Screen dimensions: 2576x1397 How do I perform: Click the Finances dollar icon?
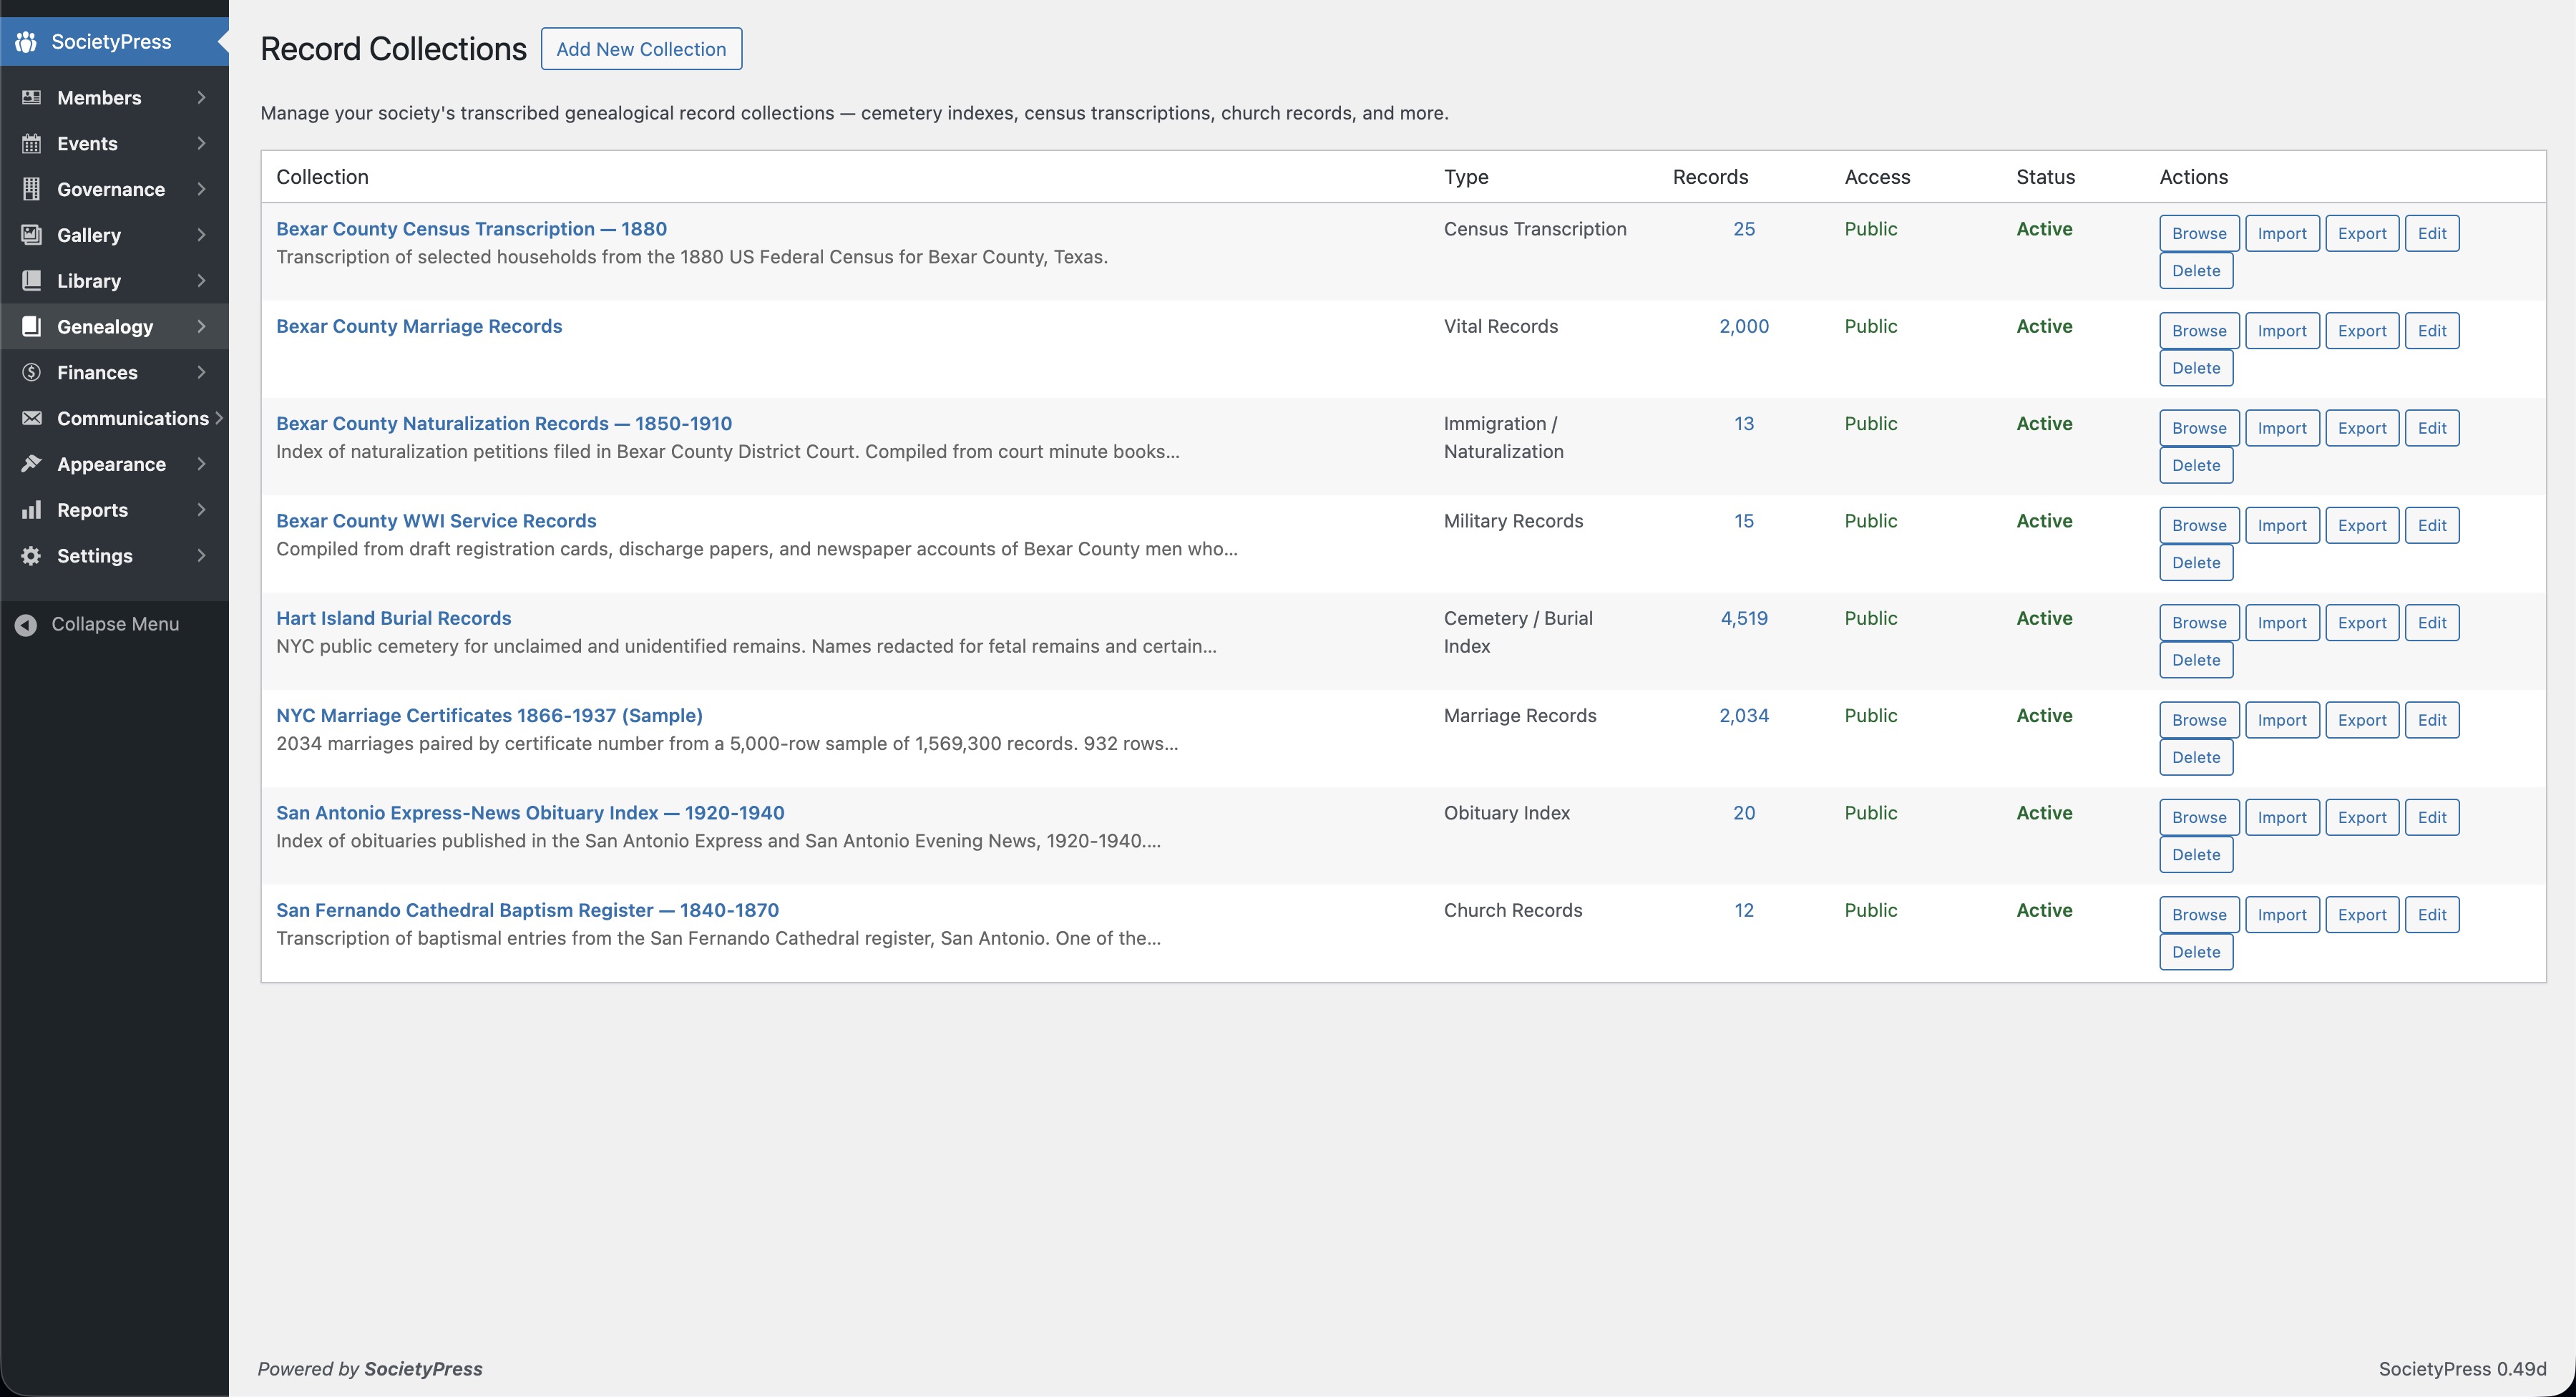click(x=31, y=372)
